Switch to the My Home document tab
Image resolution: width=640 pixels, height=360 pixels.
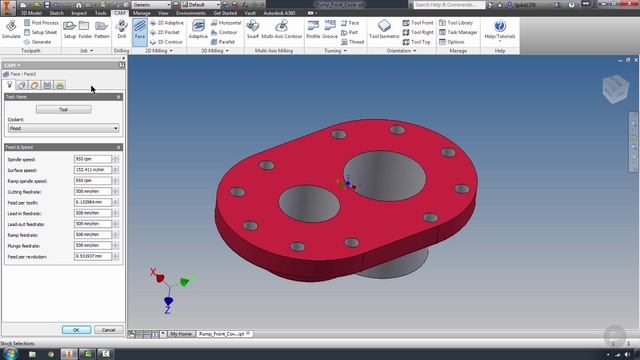[x=181, y=334]
